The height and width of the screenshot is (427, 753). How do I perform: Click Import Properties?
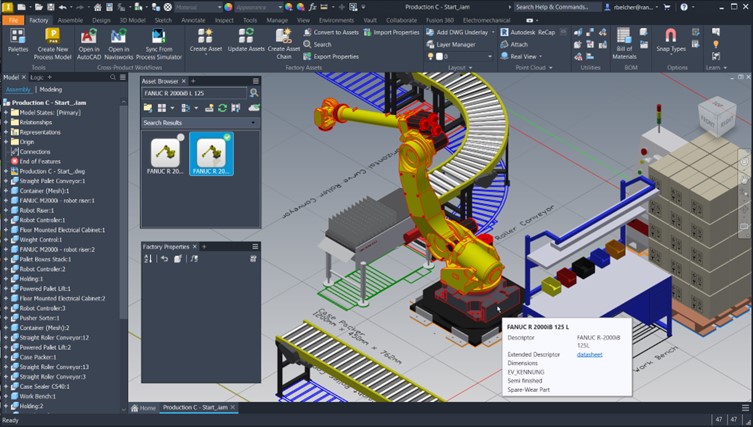tap(391, 32)
